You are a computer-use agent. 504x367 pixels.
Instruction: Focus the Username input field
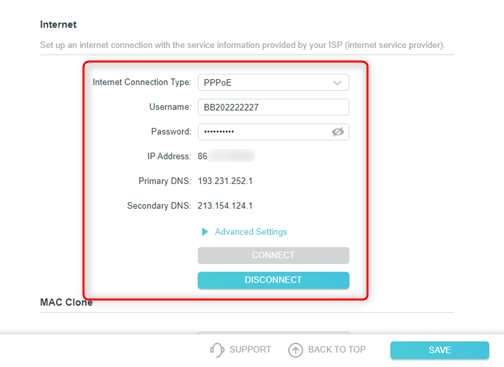tap(273, 107)
